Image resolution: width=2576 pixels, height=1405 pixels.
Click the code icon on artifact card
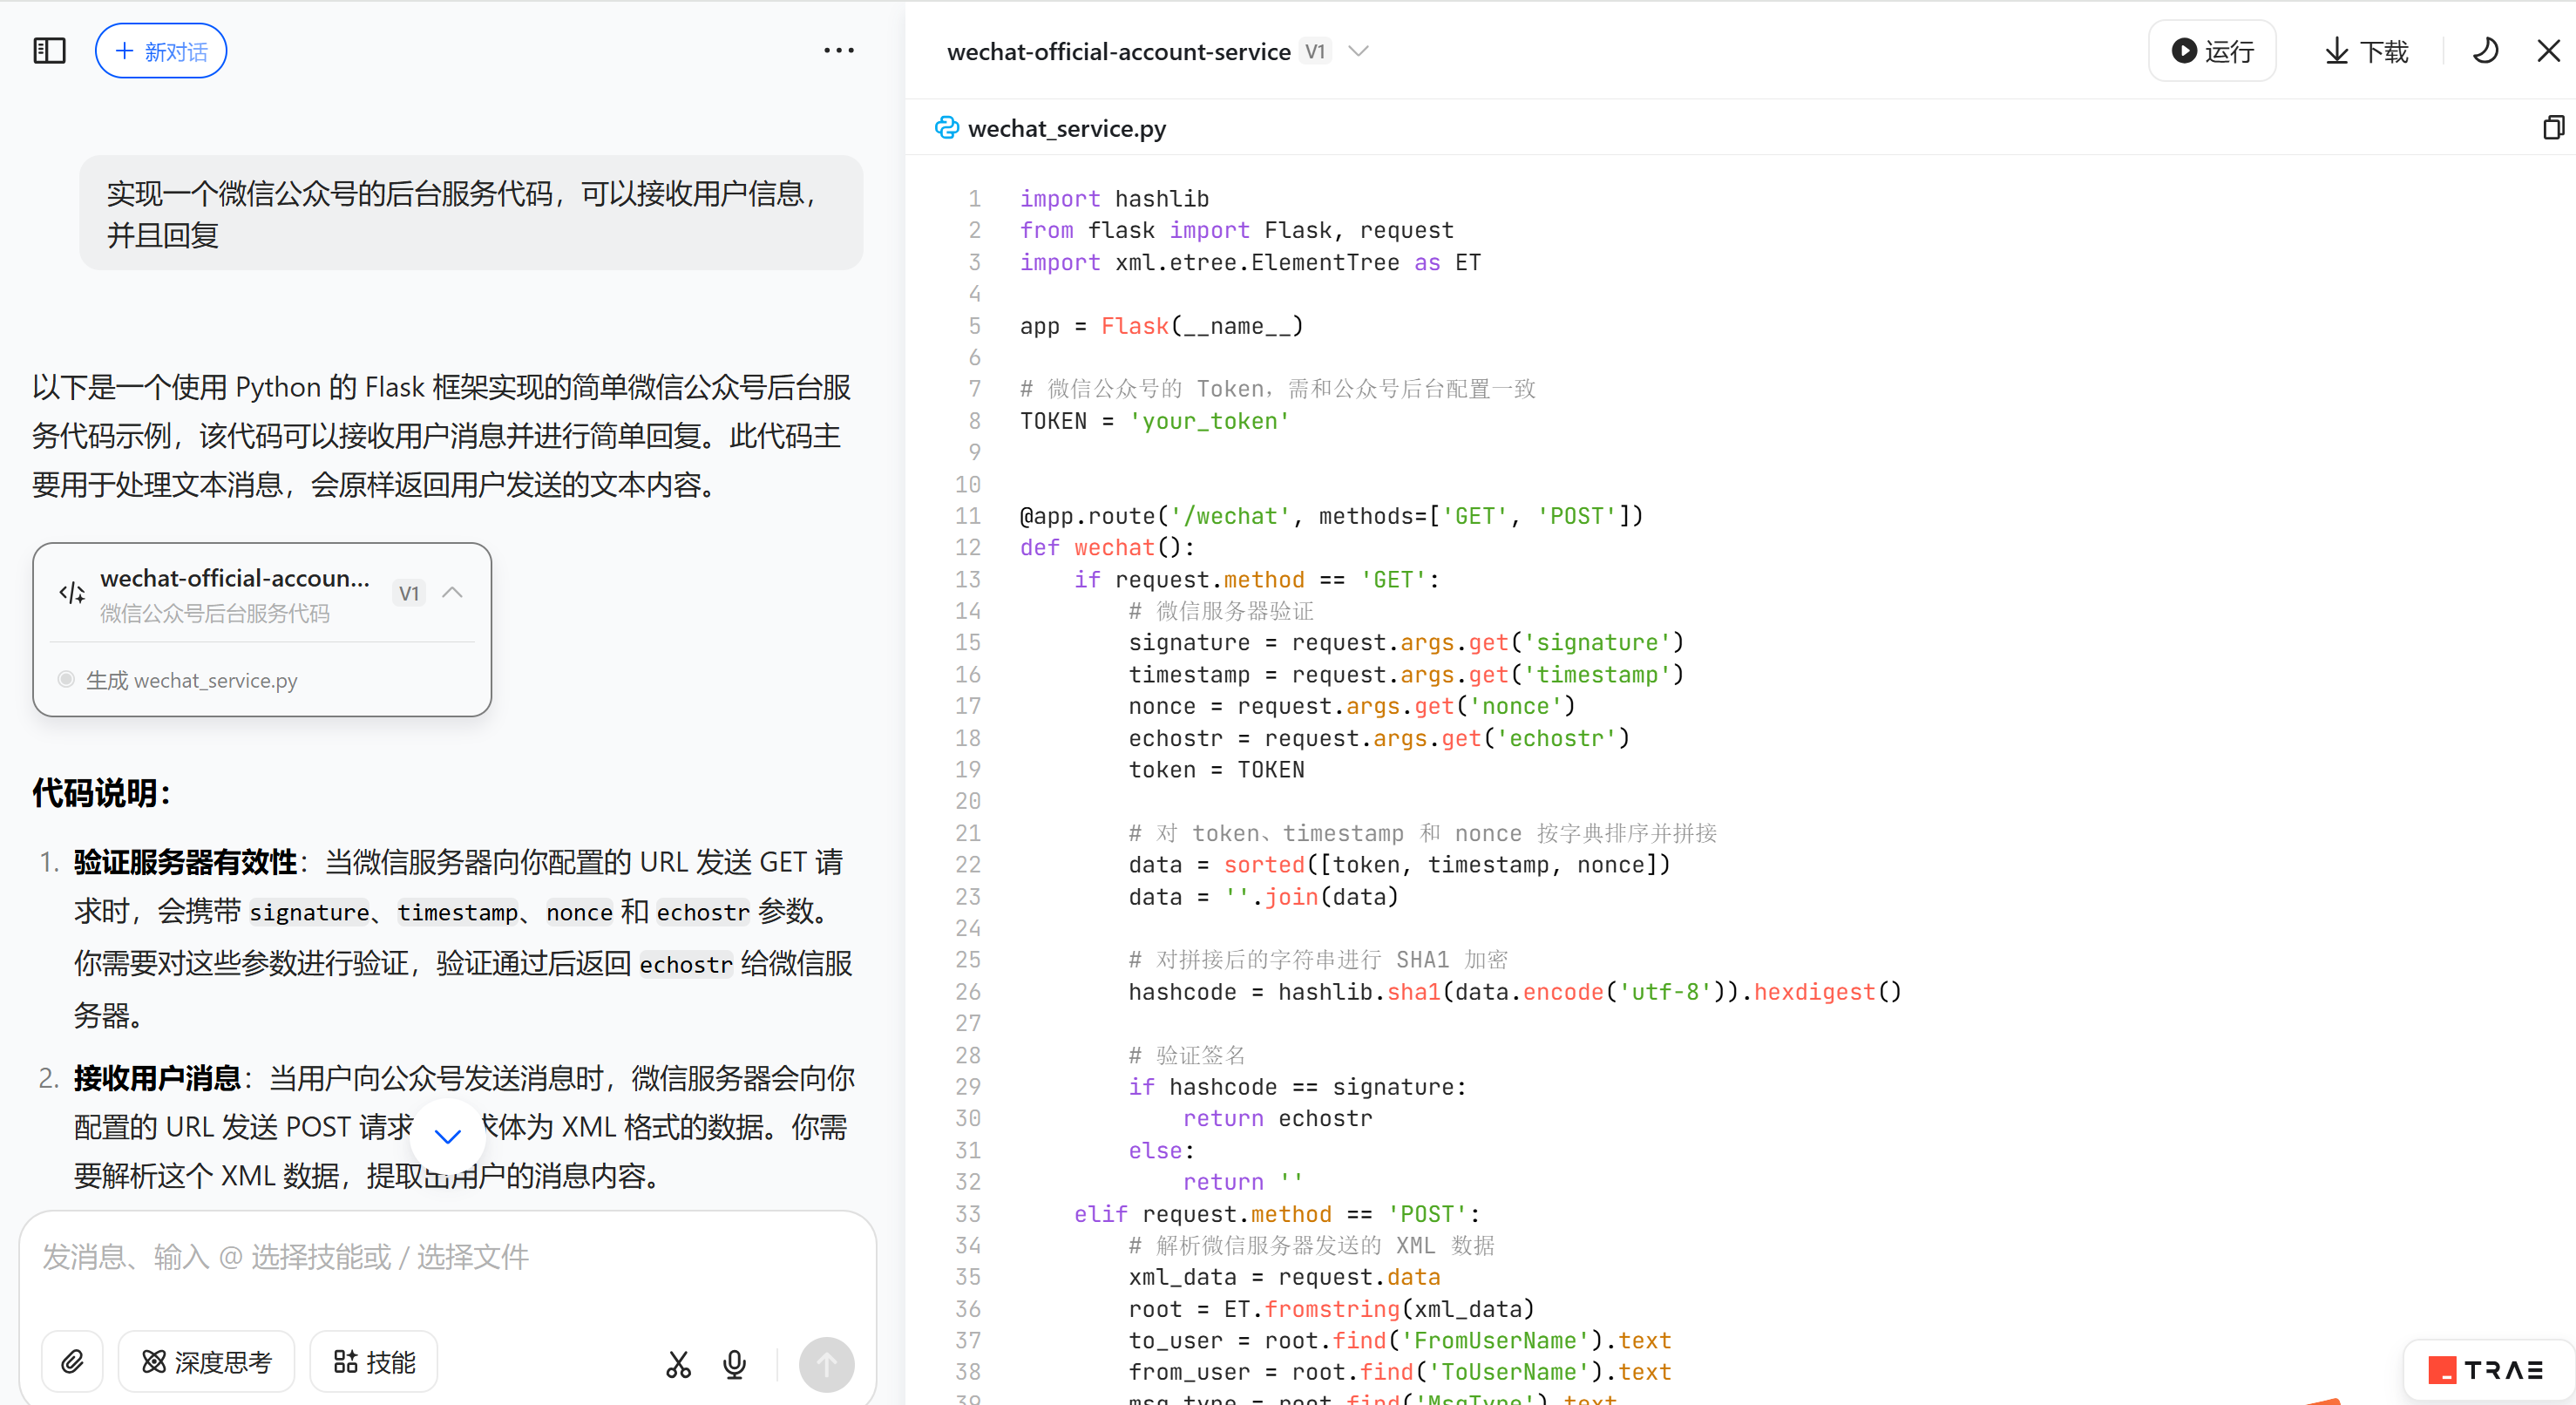(72, 593)
